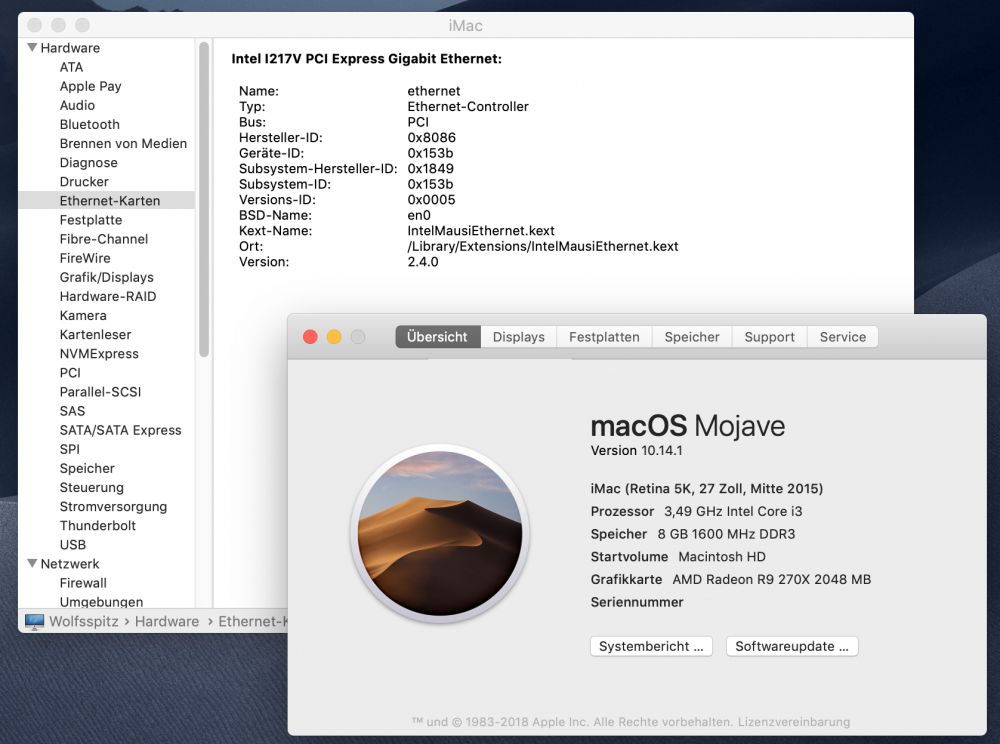Minimize the About This Mac window
This screenshot has height=744, width=1000.
click(334, 337)
